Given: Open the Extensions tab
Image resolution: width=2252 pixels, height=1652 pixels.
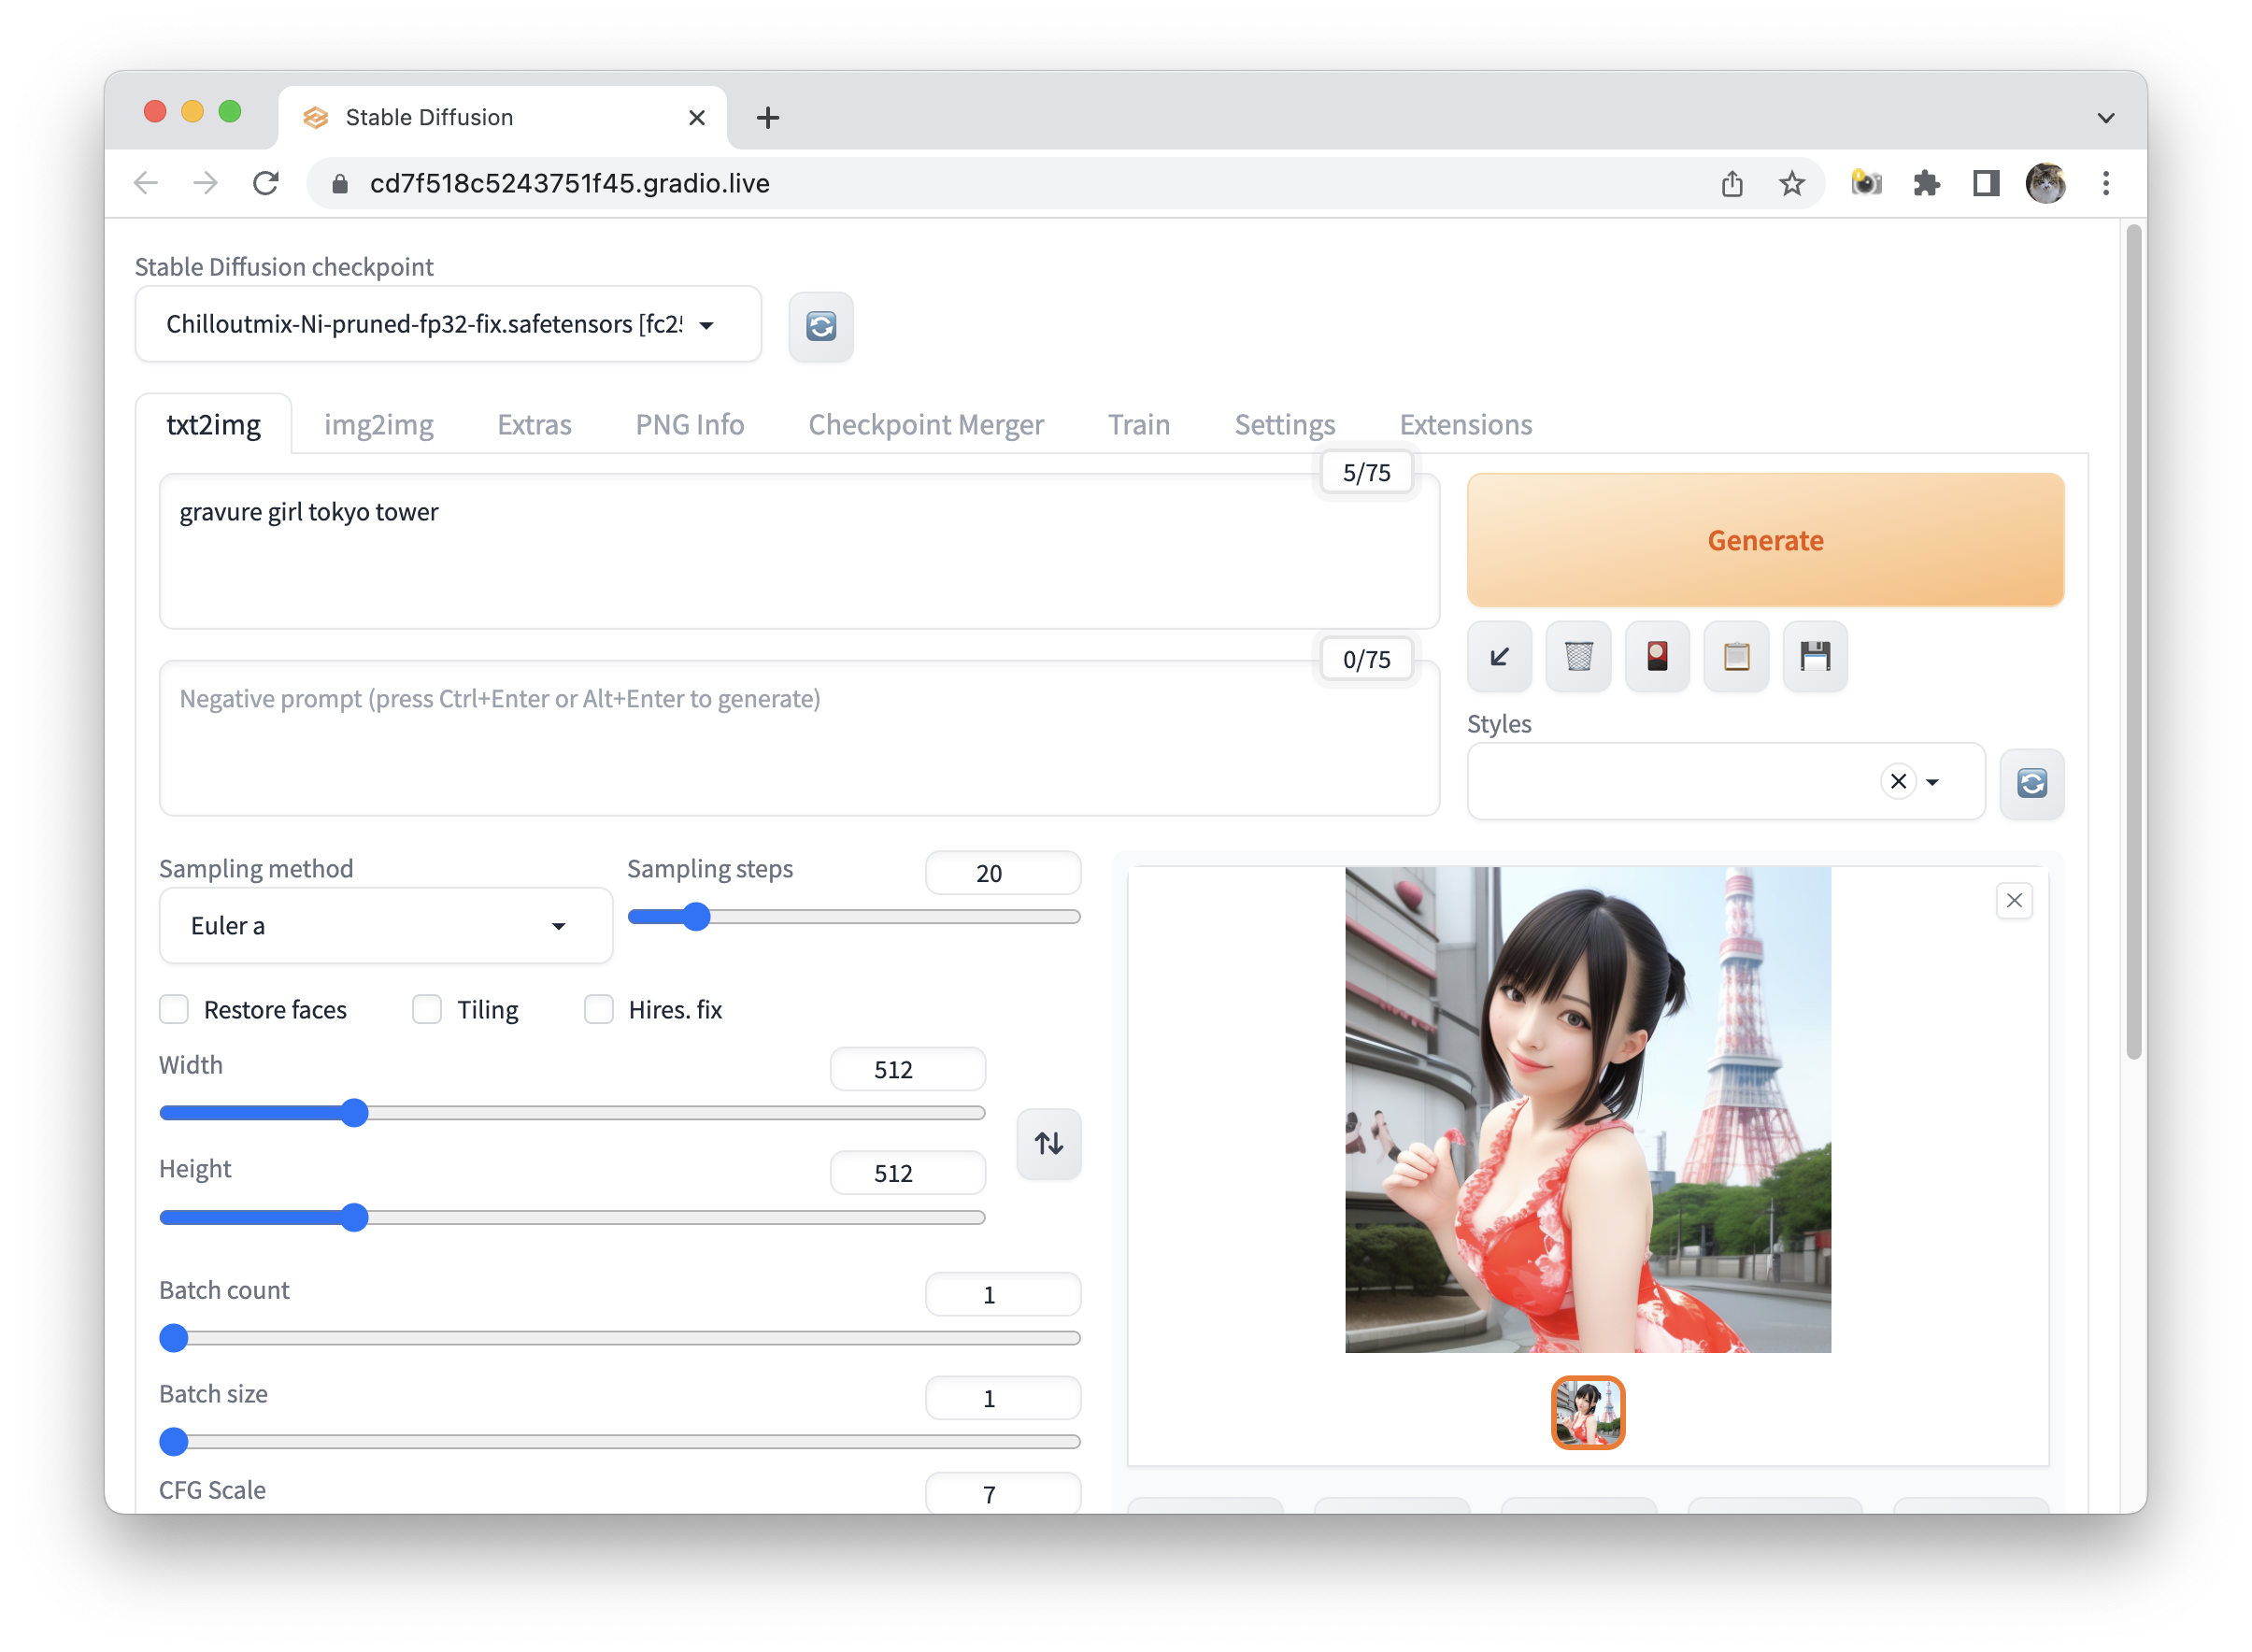Looking at the screenshot, I should coord(1465,424).
